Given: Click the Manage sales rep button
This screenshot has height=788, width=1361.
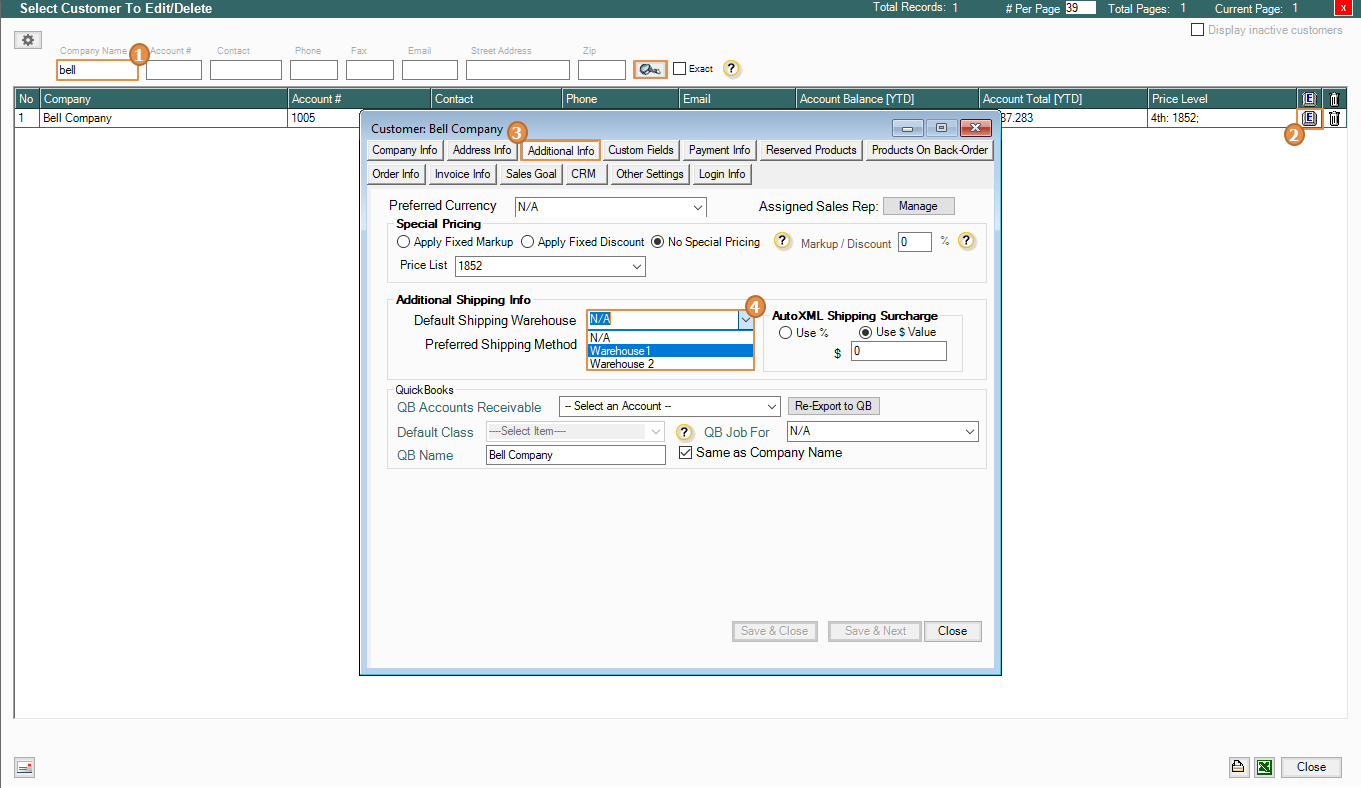Looking at the screenshot, I should [x=918, y=206].
